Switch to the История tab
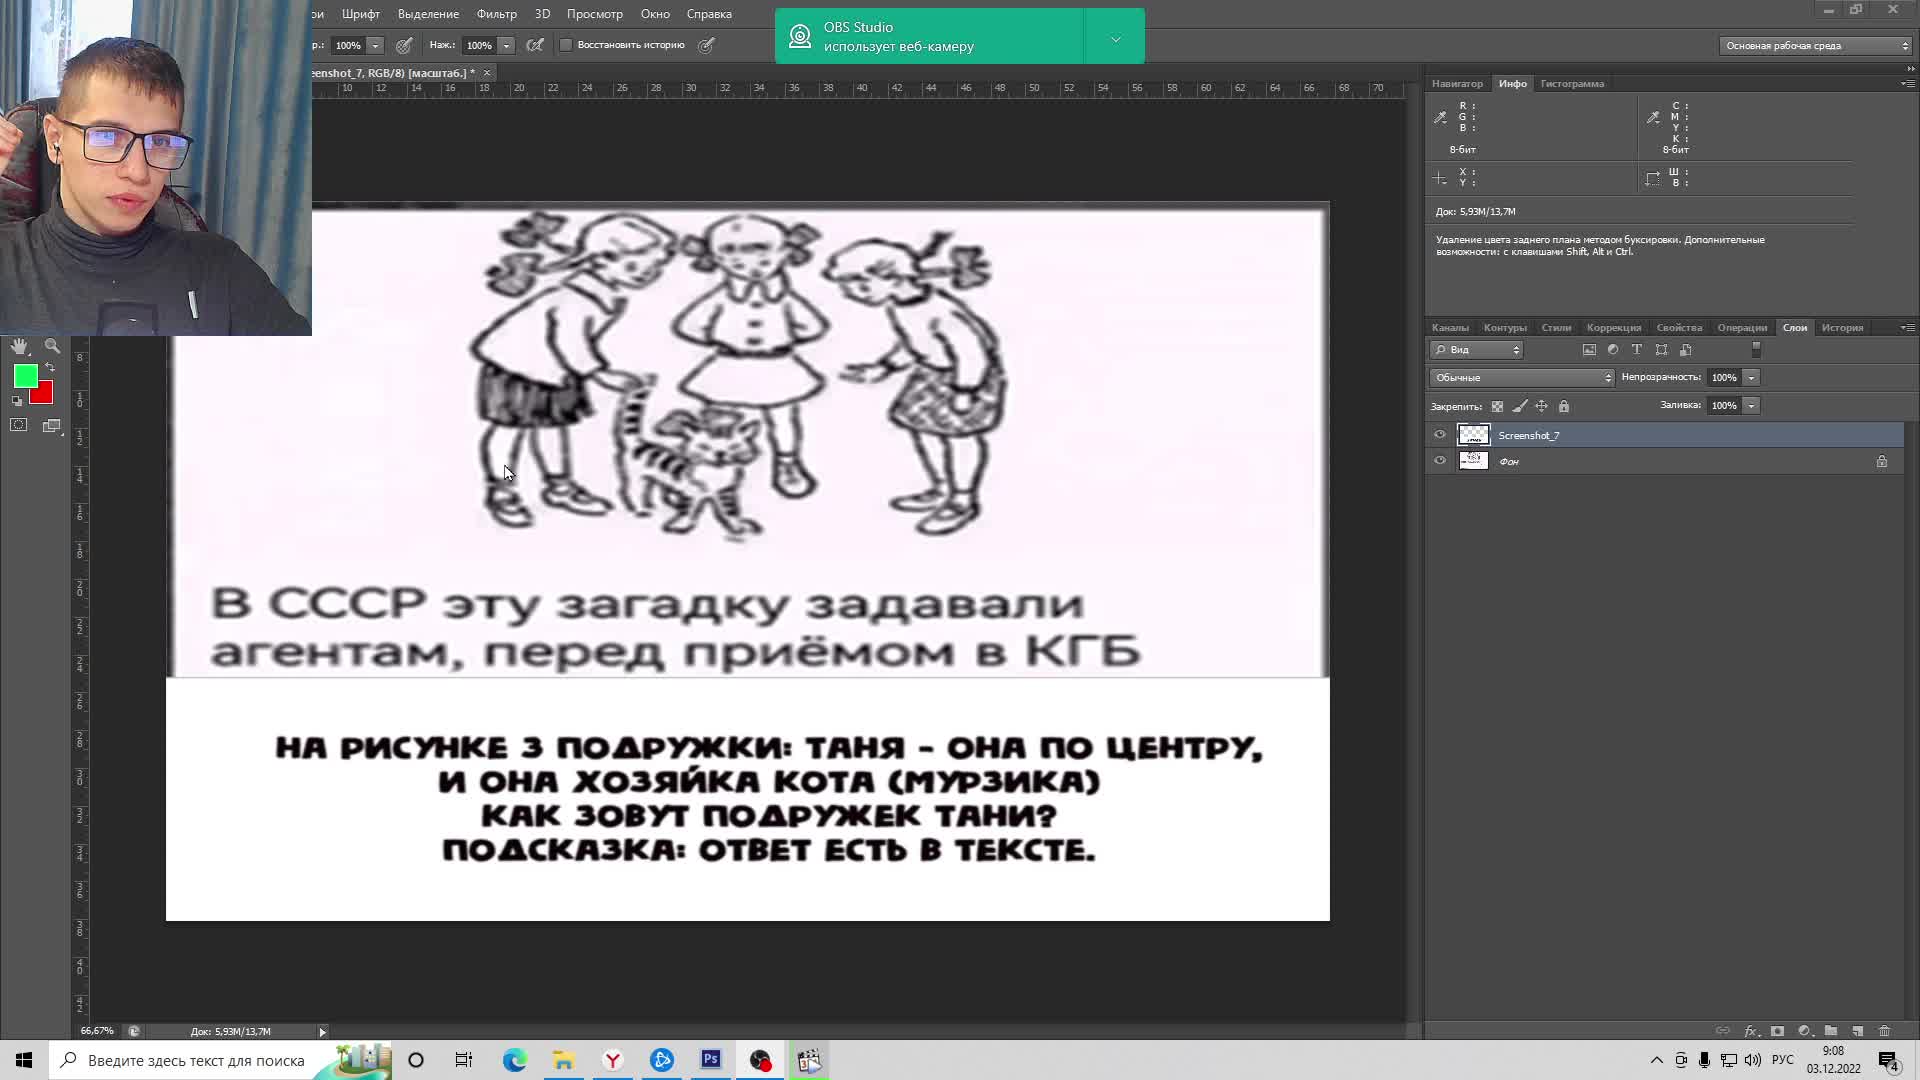 [x=1843, y=327]
